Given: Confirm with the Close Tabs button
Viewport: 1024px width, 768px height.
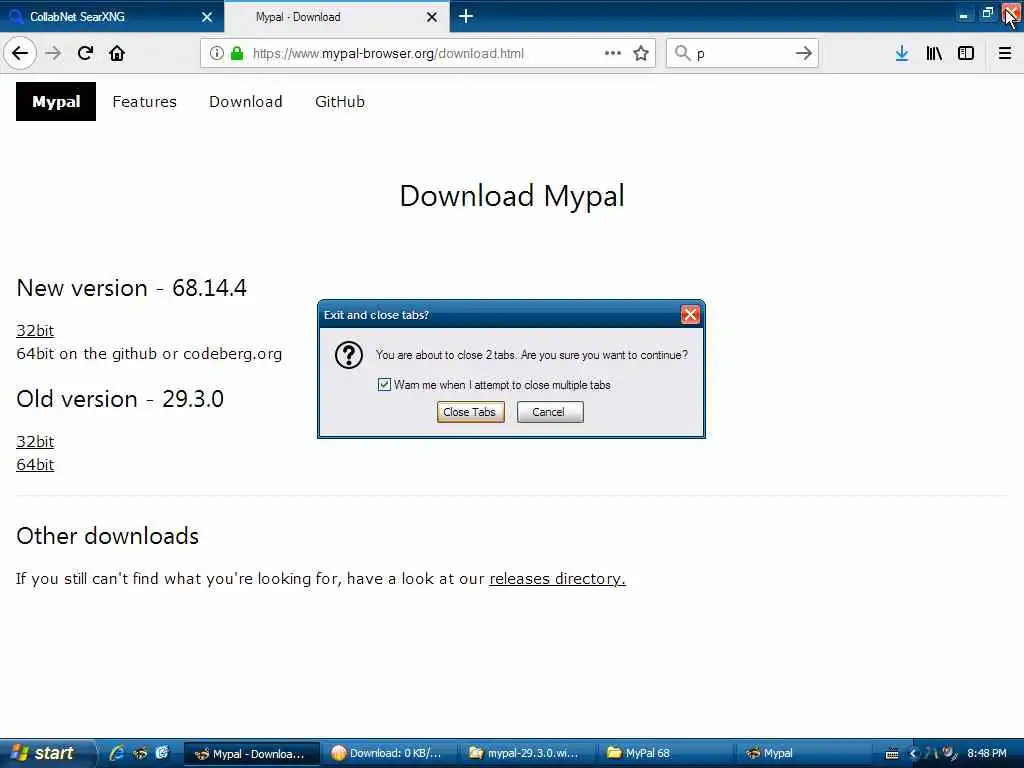Looking at the screenshot, I should pos(470,412).
